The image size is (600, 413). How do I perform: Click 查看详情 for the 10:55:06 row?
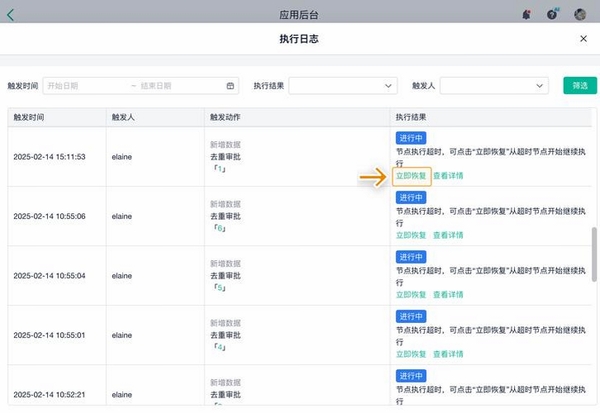[448, 235]
